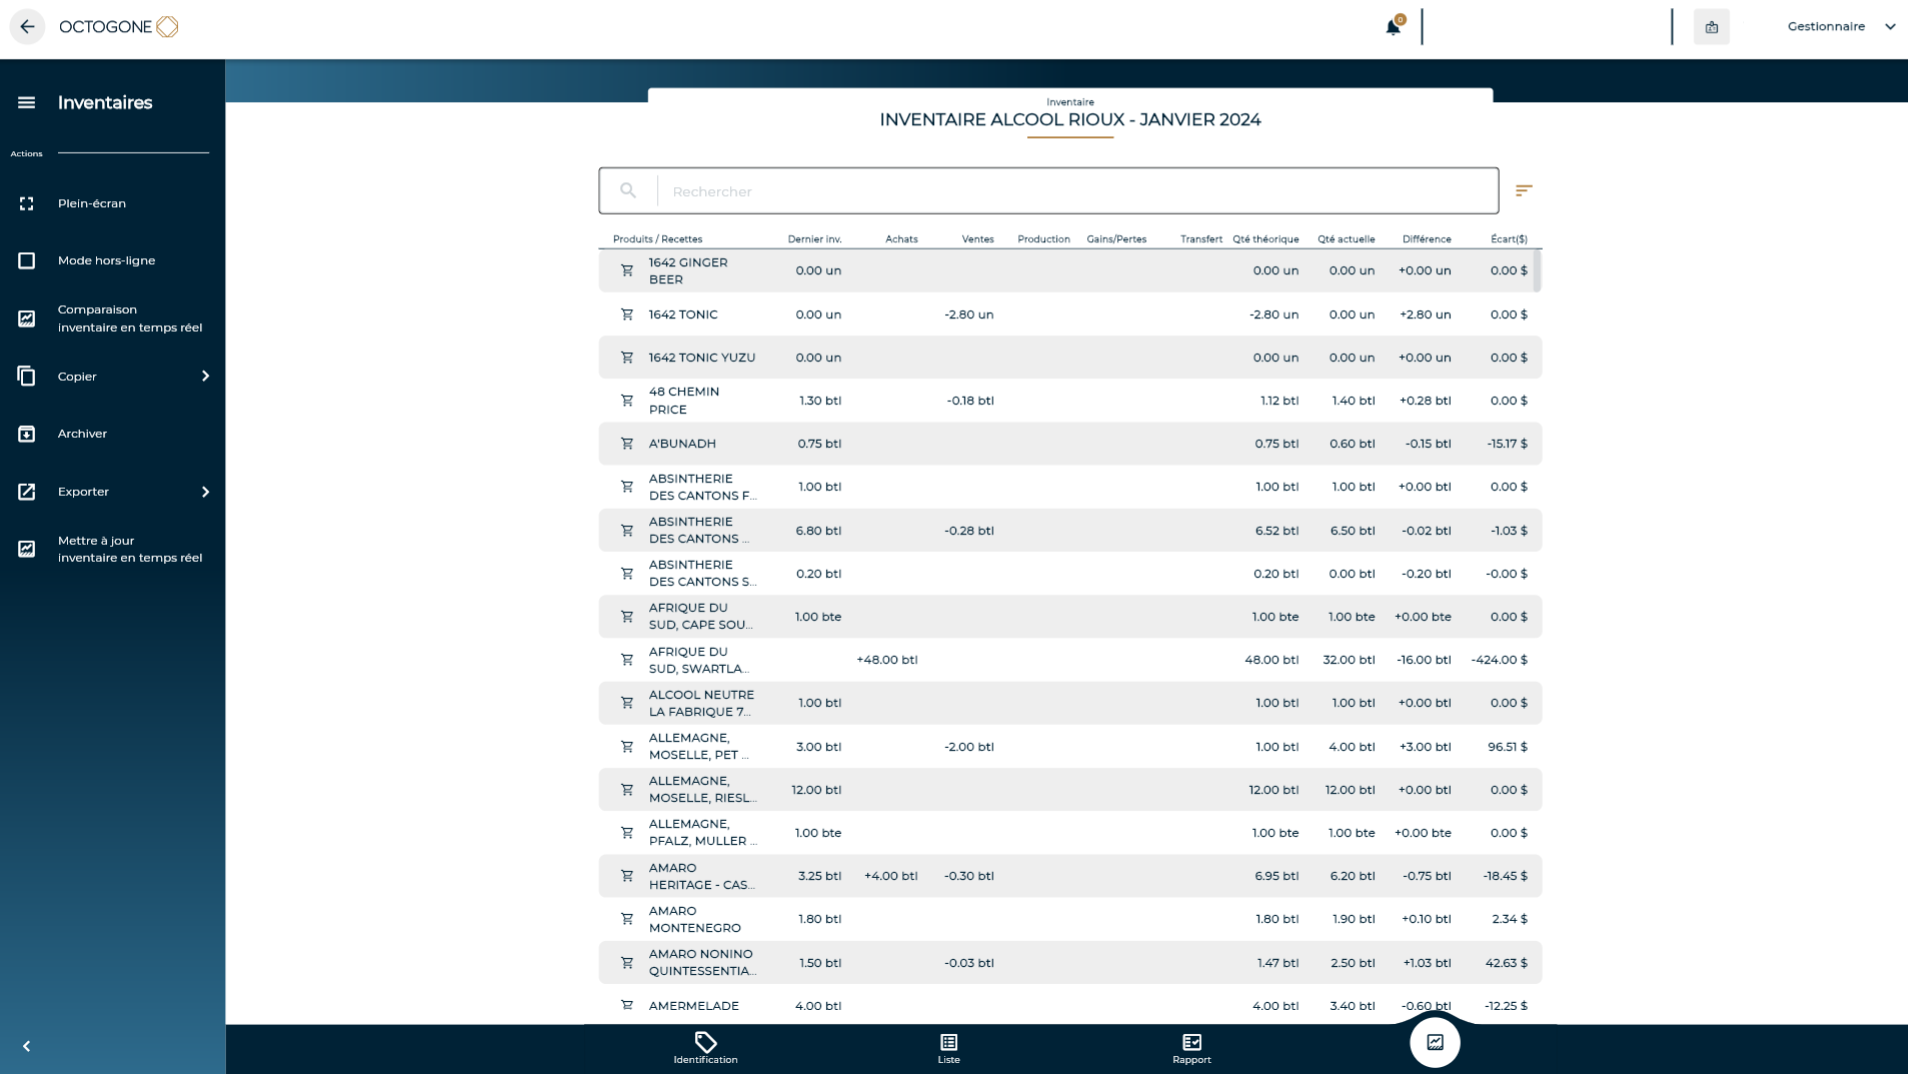
Task: Click the -2.80 un ventes value for 1642 TONIC
Action: [968, 314]
